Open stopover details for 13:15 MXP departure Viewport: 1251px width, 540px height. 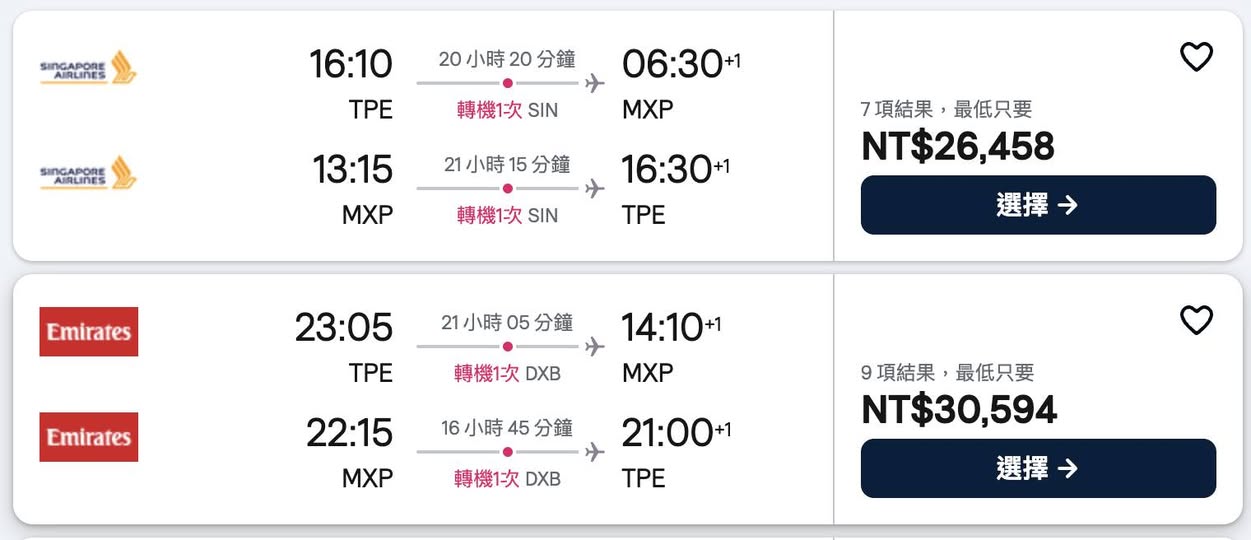click(x=507, y=215)
